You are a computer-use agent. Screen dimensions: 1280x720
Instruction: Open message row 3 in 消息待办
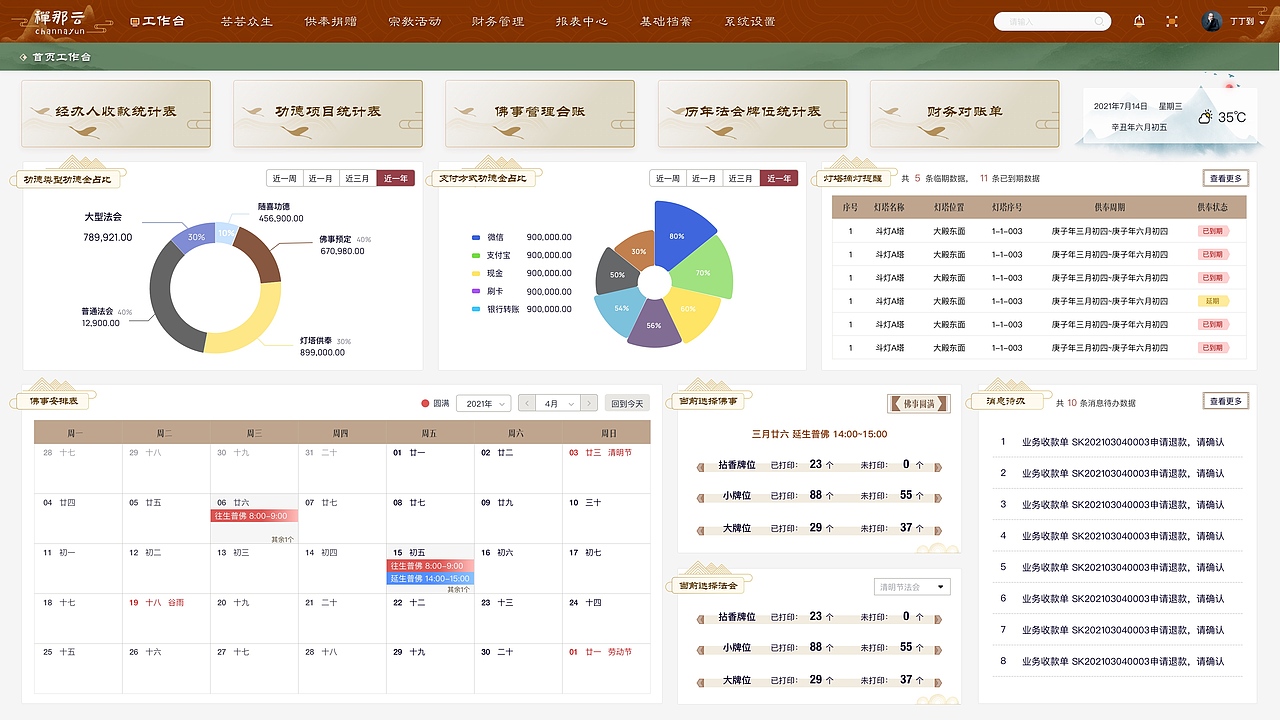click(1118, 504)
